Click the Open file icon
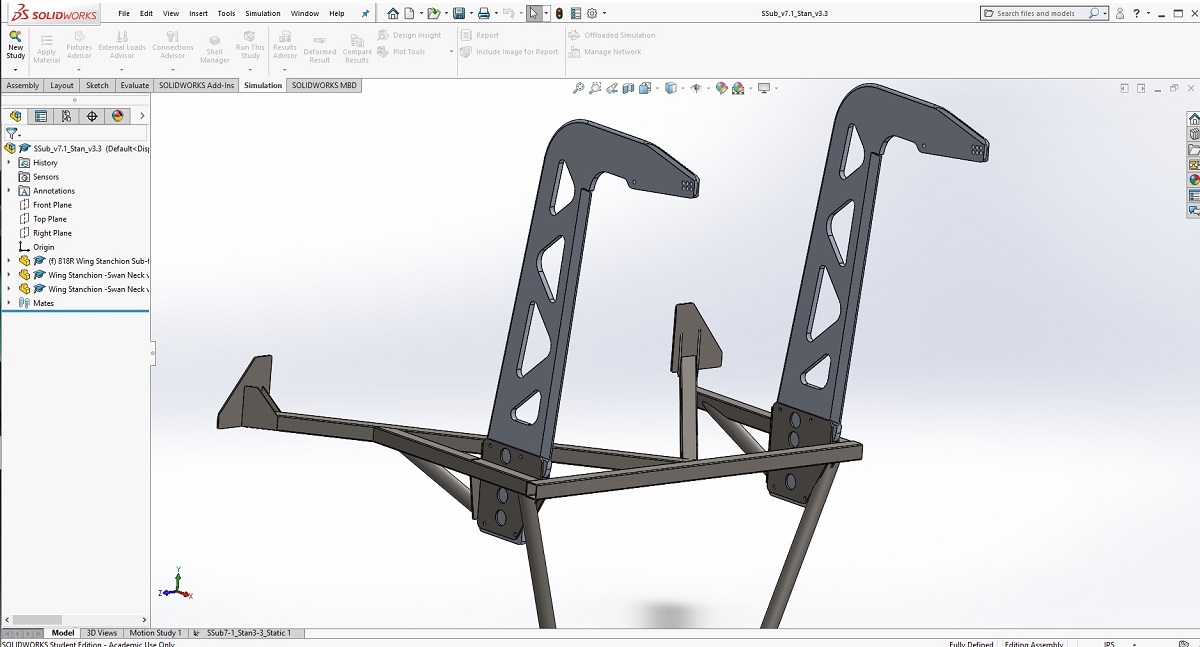This screenshot has width=1200, height=647. [x=433, y=13]
